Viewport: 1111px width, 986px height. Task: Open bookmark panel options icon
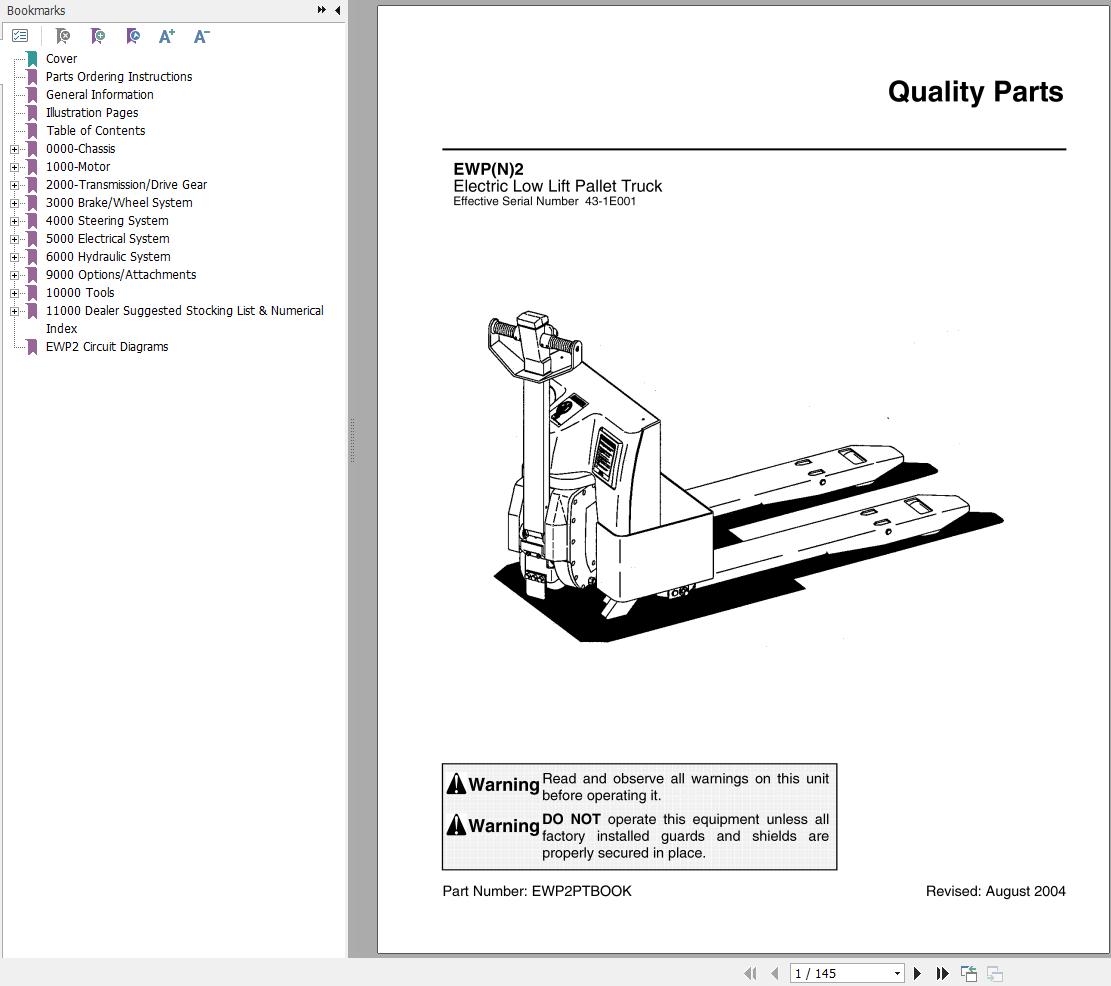20,35
